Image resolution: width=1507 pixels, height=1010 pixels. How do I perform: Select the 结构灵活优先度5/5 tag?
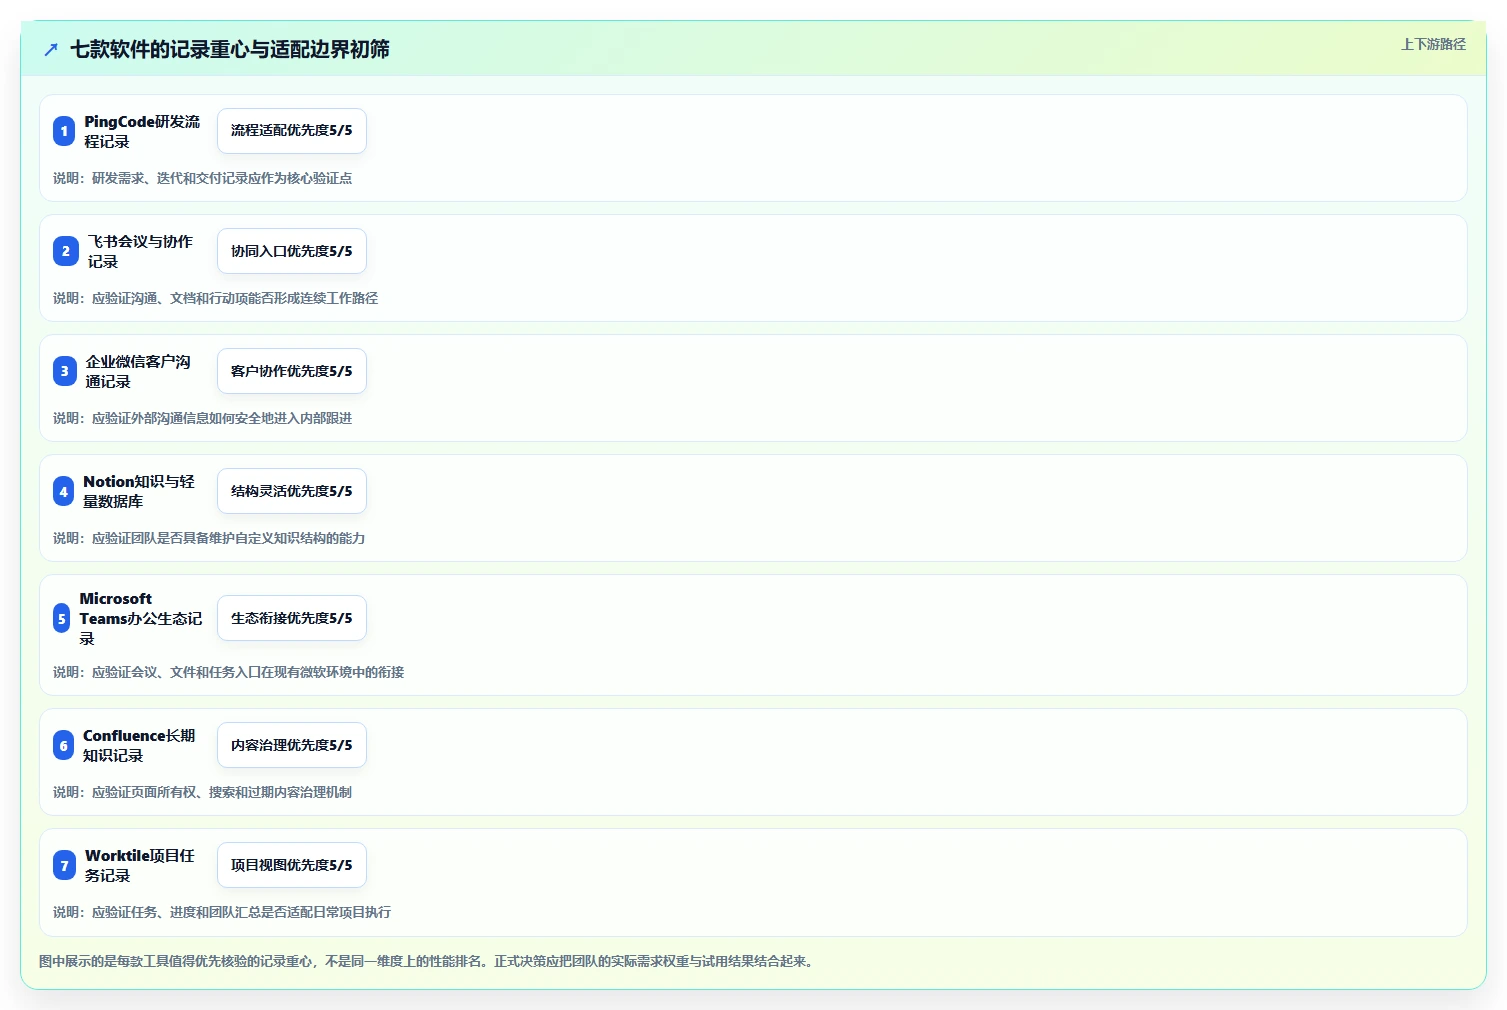[x=292, y=491]
